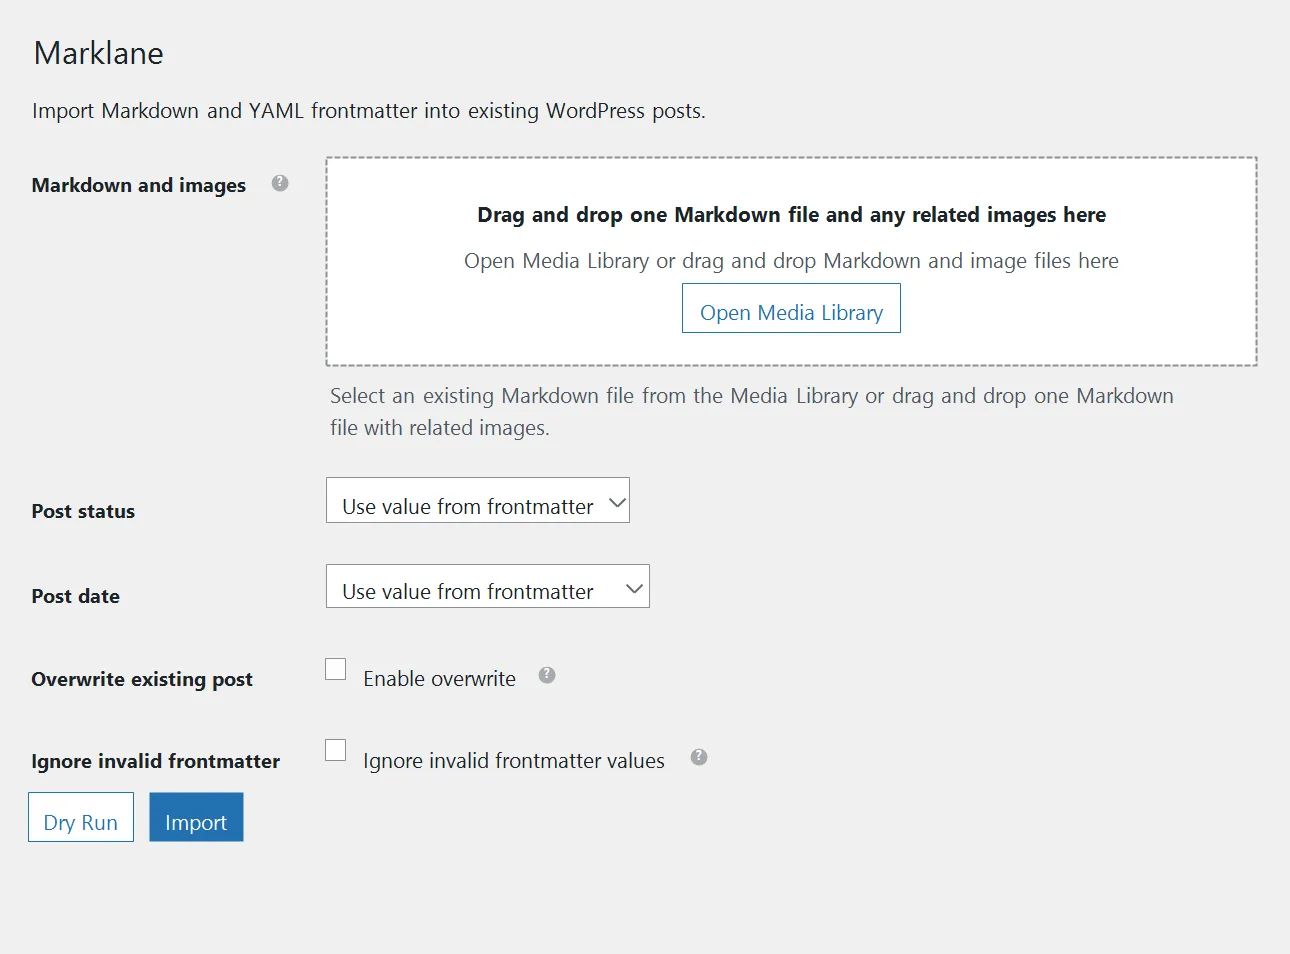
Task: Click the bold Drag and drop one Markdown file heading
Action: 792,215
